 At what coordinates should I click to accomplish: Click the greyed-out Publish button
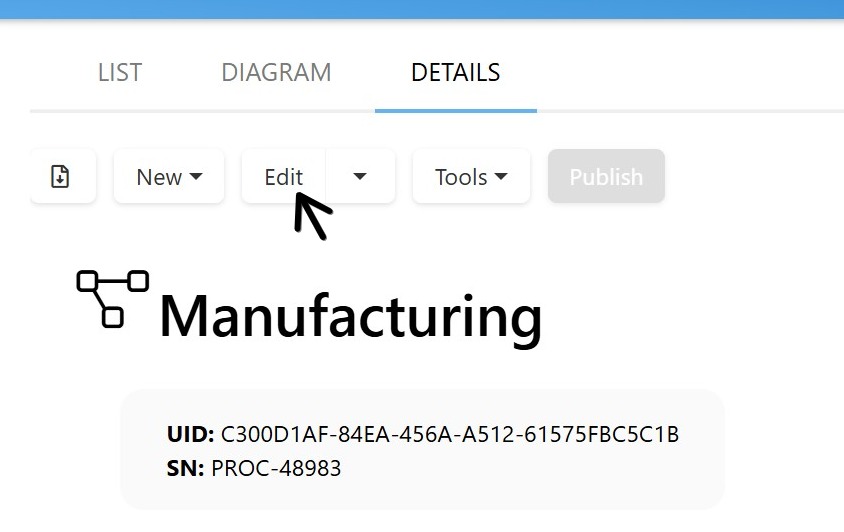606,177
